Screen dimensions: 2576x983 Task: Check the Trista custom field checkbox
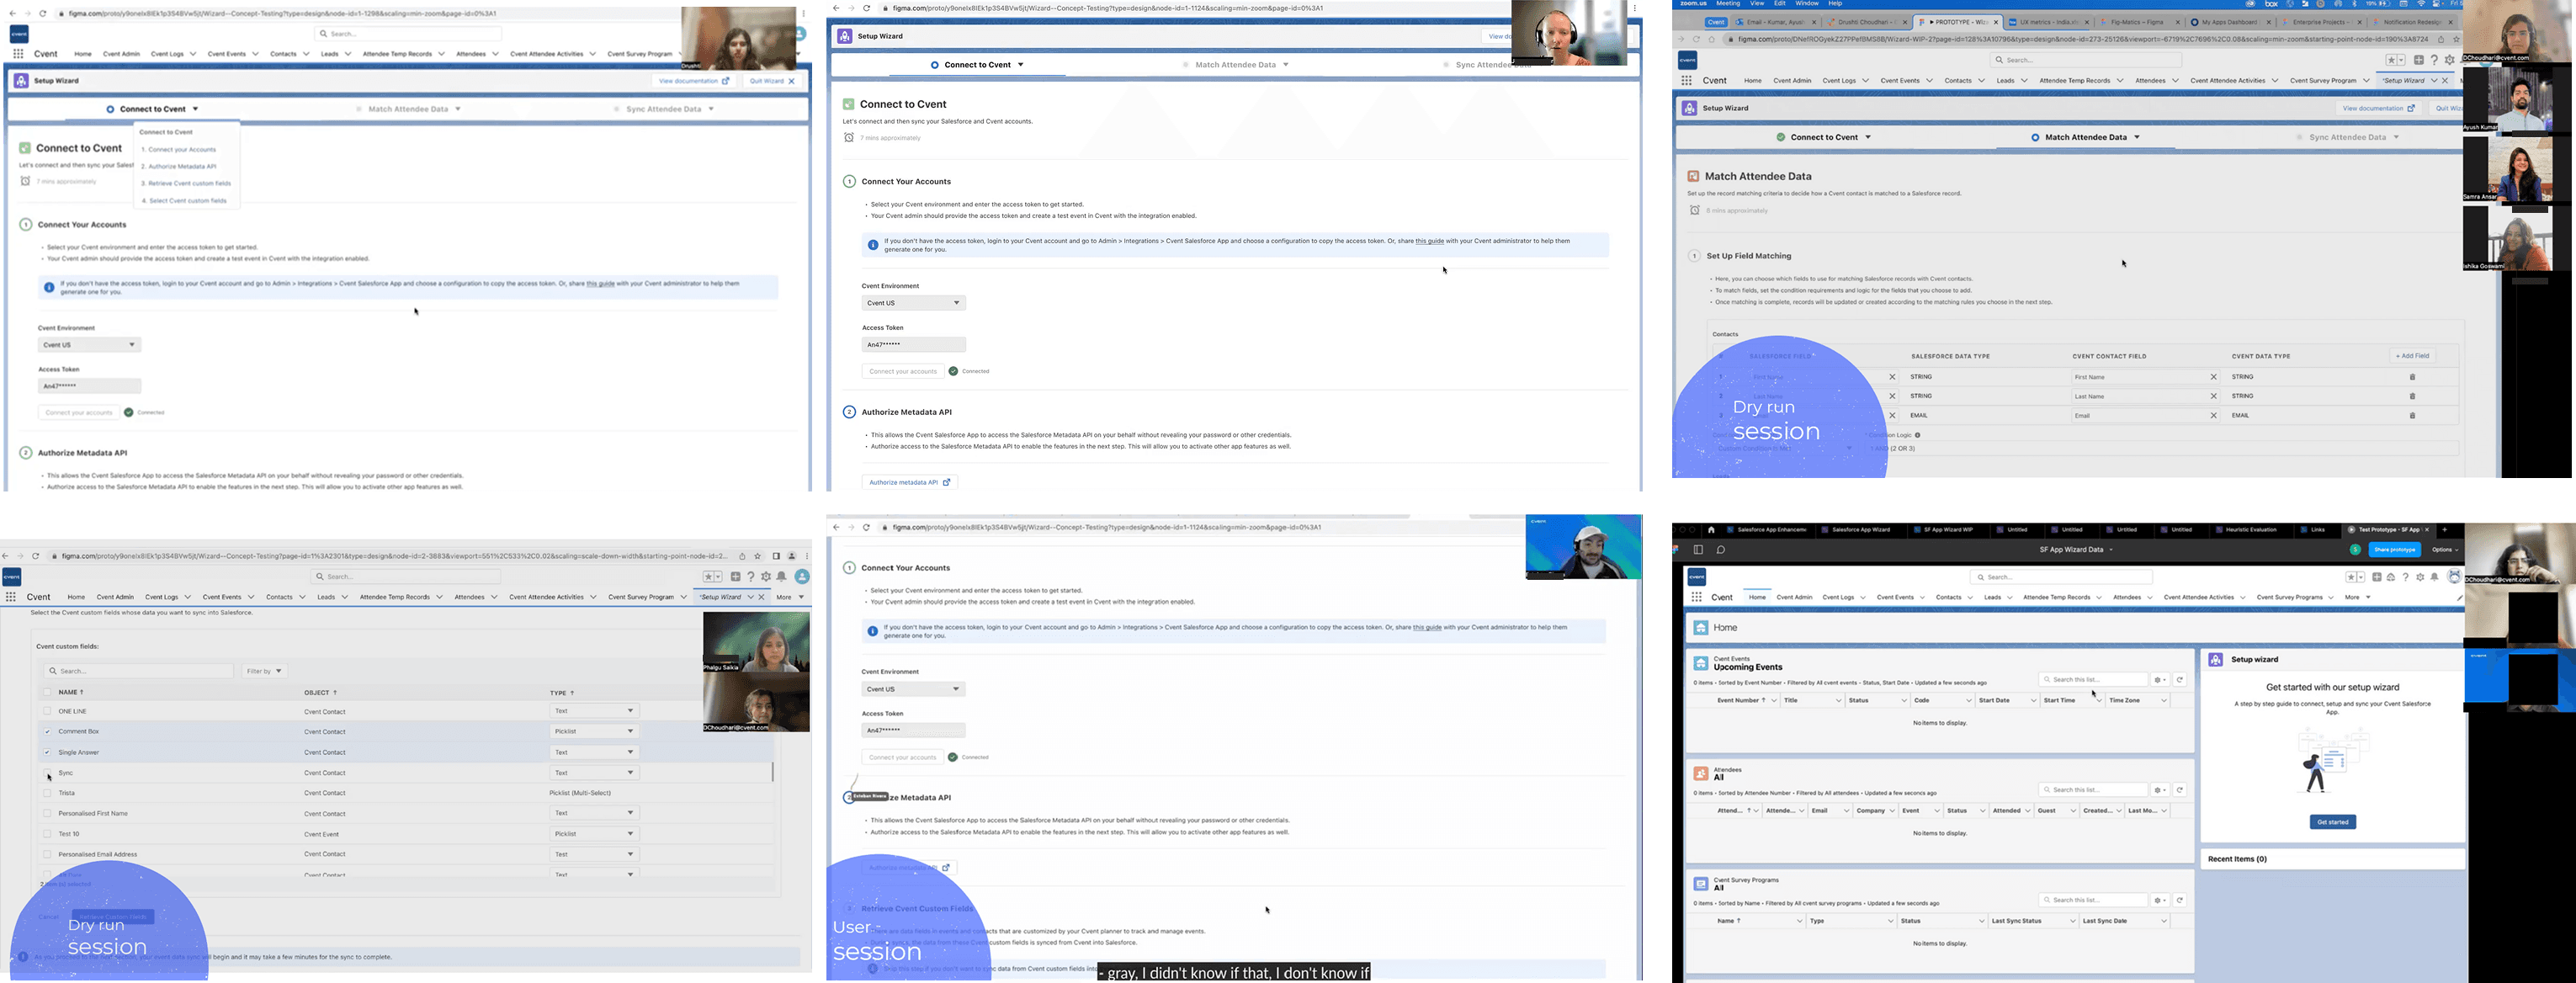pyautogui.click(x=47, y=793)
